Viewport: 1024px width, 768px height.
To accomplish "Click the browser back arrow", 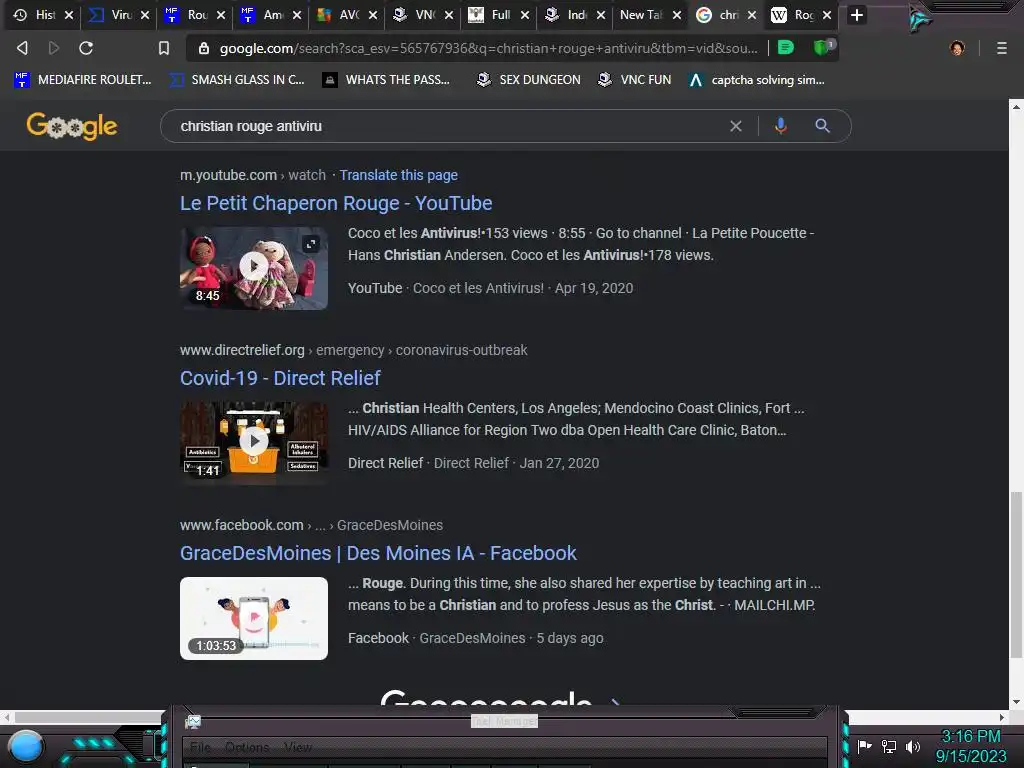I will coord(22,48).
